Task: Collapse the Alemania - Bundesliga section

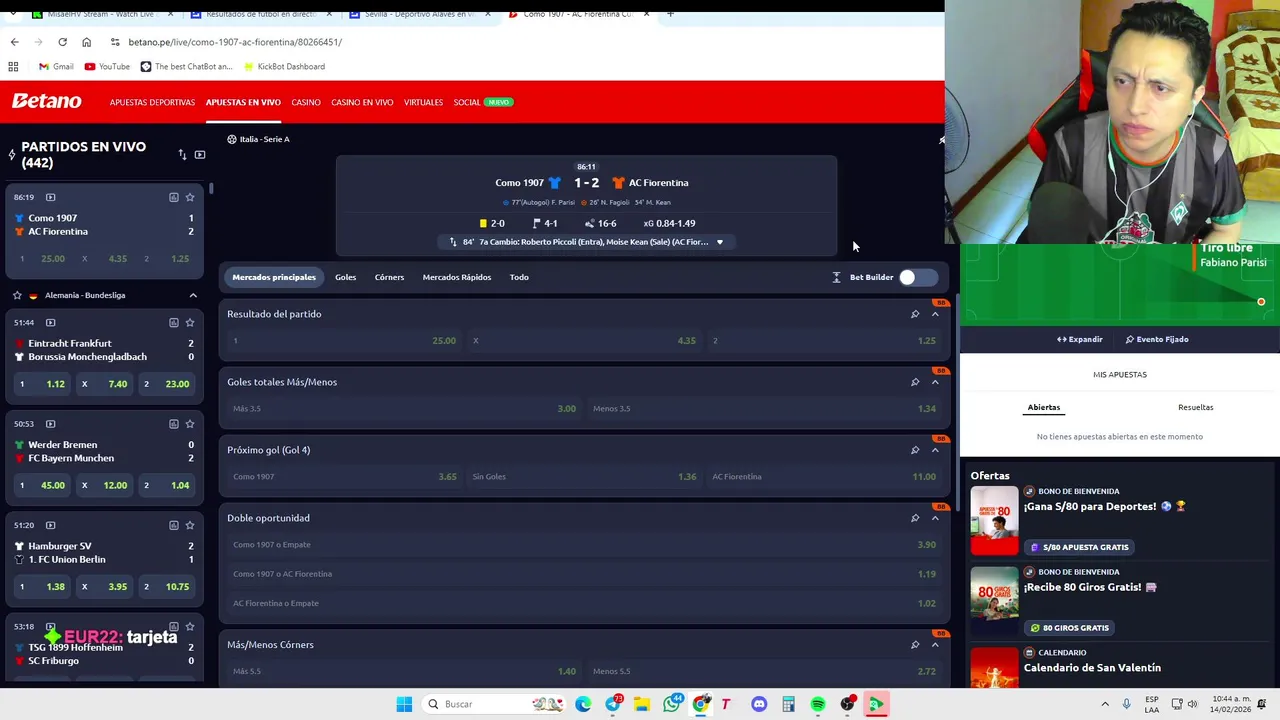Action: click(193, 295)
